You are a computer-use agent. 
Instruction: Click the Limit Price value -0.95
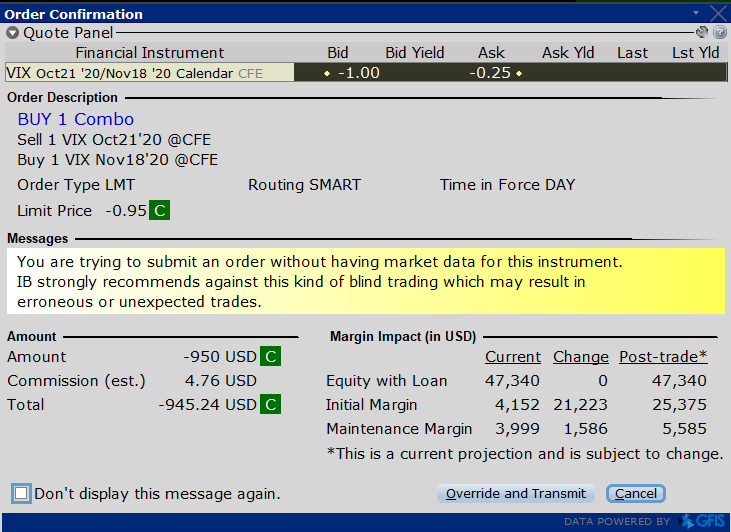coord(126,211)
